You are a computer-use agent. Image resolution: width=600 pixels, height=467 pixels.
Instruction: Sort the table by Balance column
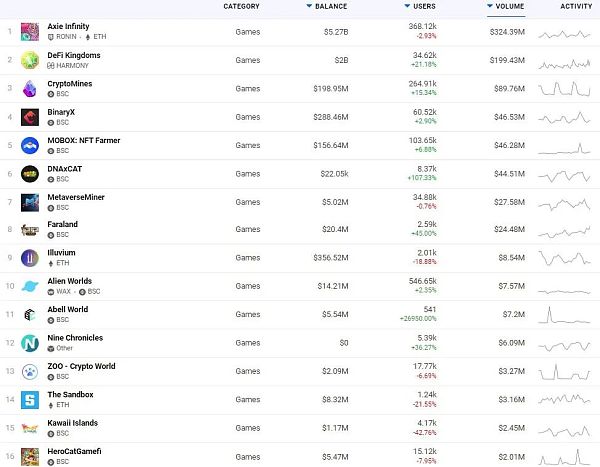[331, 7]
